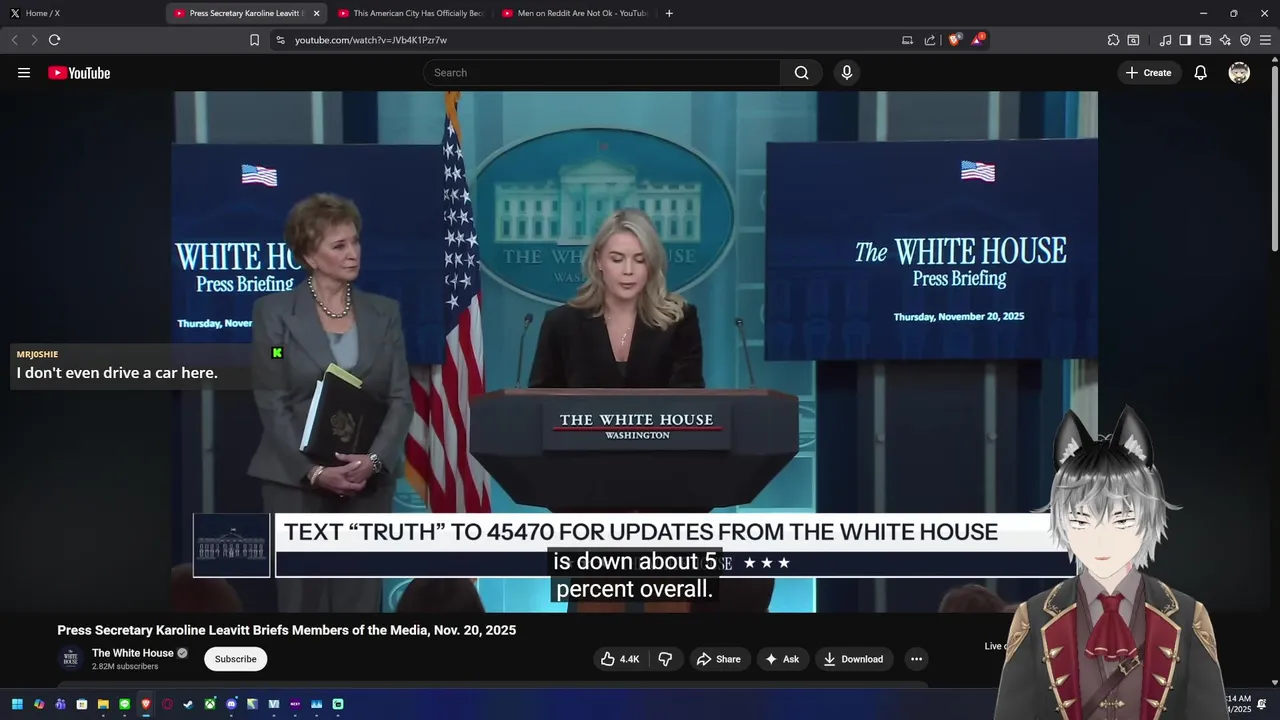Open the tab search icon in toolbar
This screenshot has height=720, width=1280.
pos(1133,40)
